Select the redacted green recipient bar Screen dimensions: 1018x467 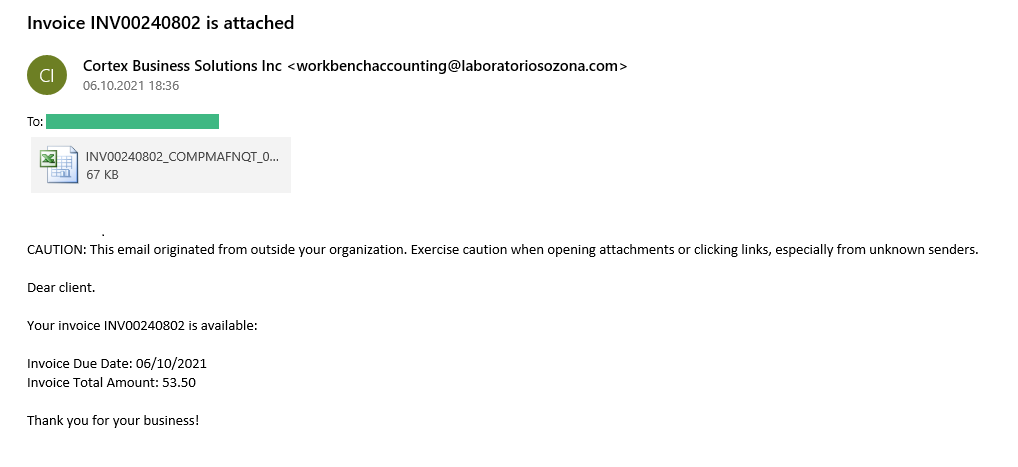(132, 121)
